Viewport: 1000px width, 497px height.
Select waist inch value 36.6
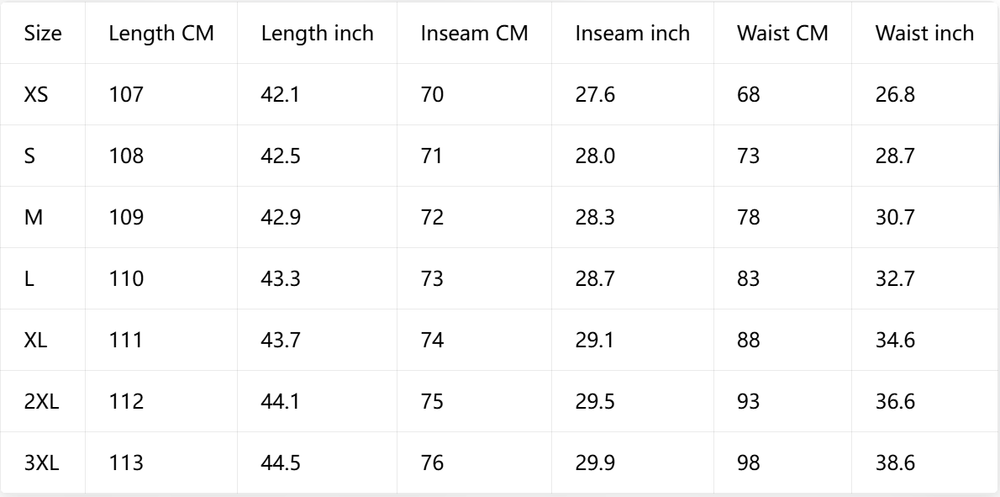coord(924,401)
